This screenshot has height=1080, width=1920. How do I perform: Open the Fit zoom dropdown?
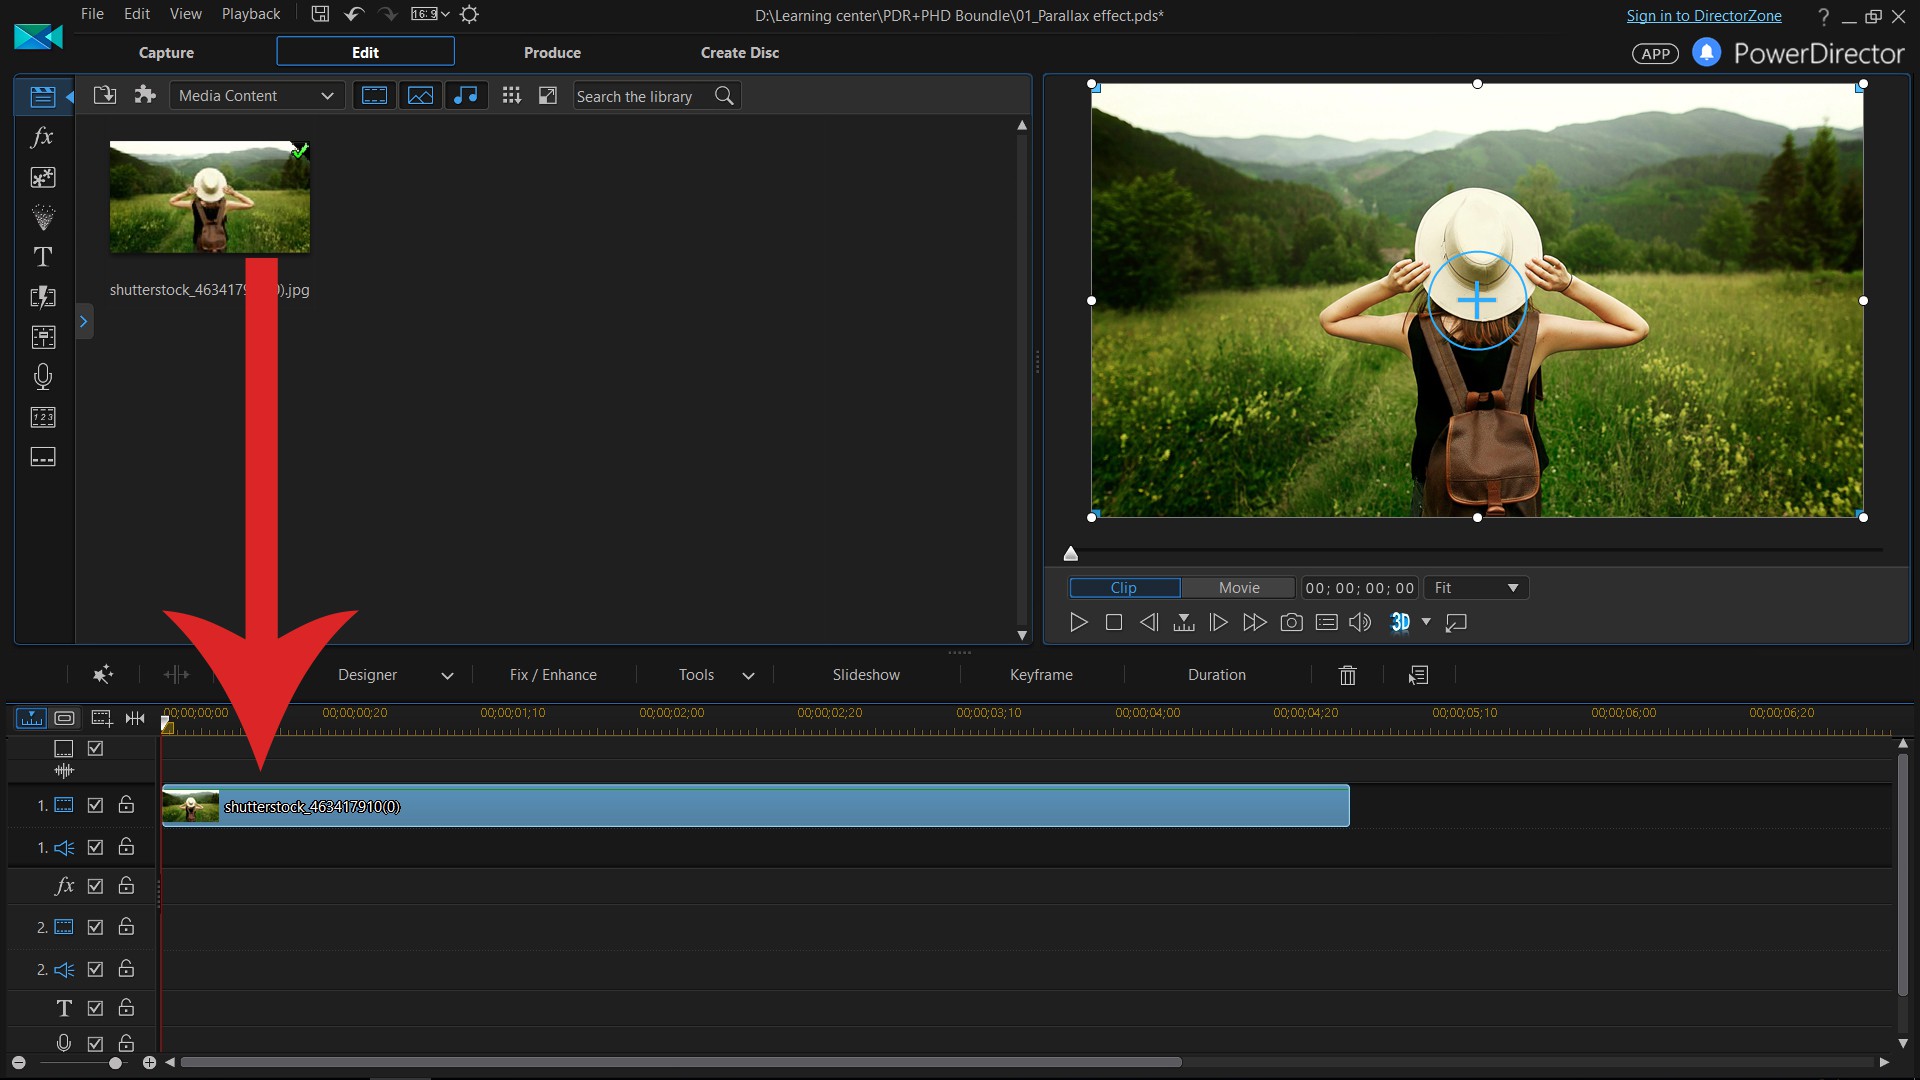1476,588
